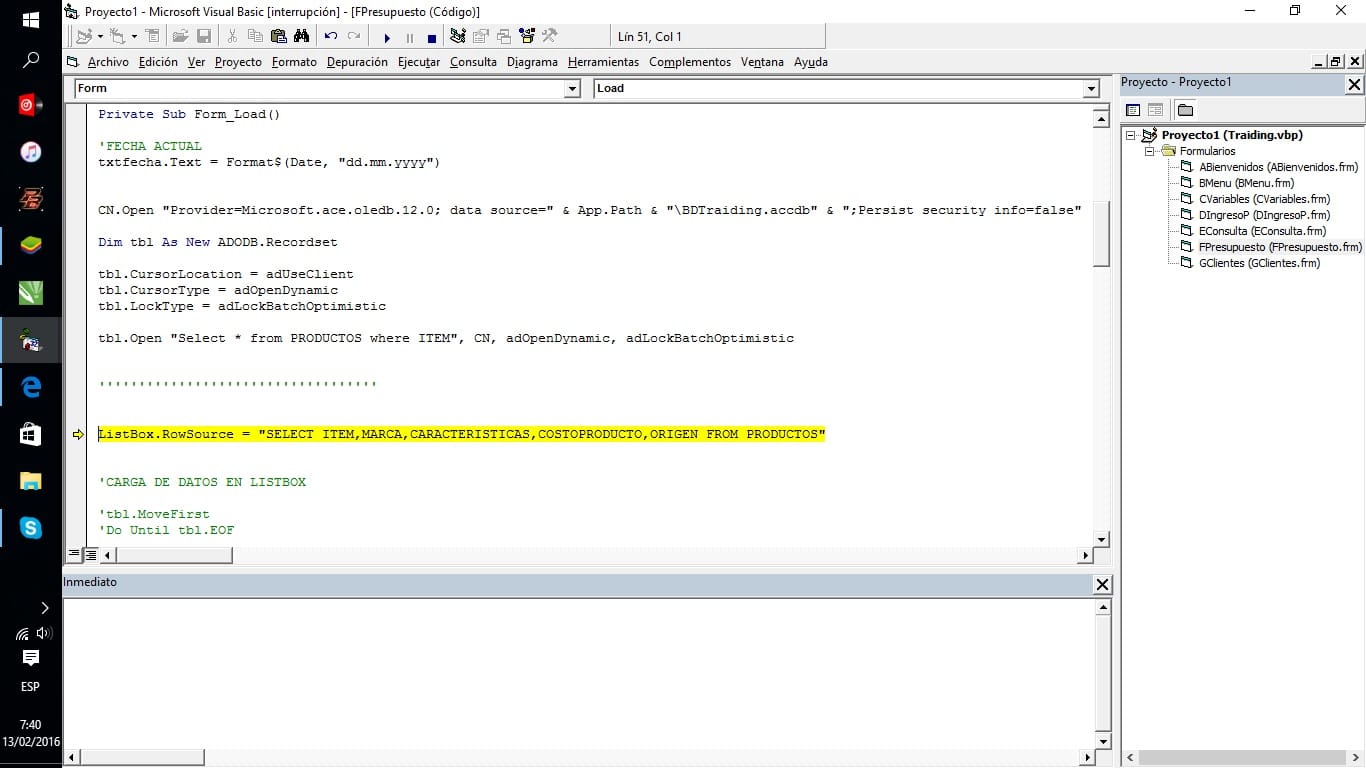The width and height of the screenshot is (1366, 768).
Task: Open the Form object dropdown
Action: [572, 89]
